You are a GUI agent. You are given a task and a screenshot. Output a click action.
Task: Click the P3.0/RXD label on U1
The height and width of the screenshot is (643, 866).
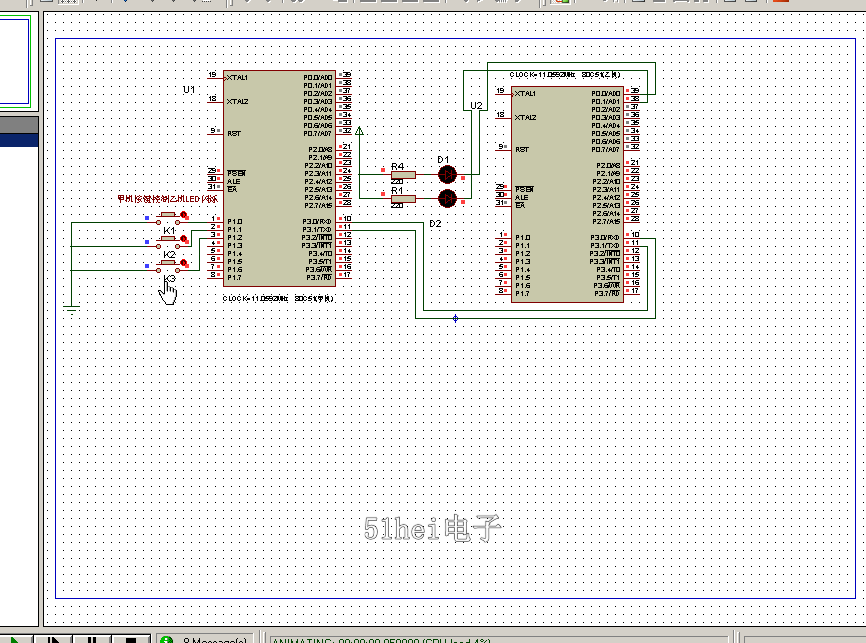click(316, 222)
